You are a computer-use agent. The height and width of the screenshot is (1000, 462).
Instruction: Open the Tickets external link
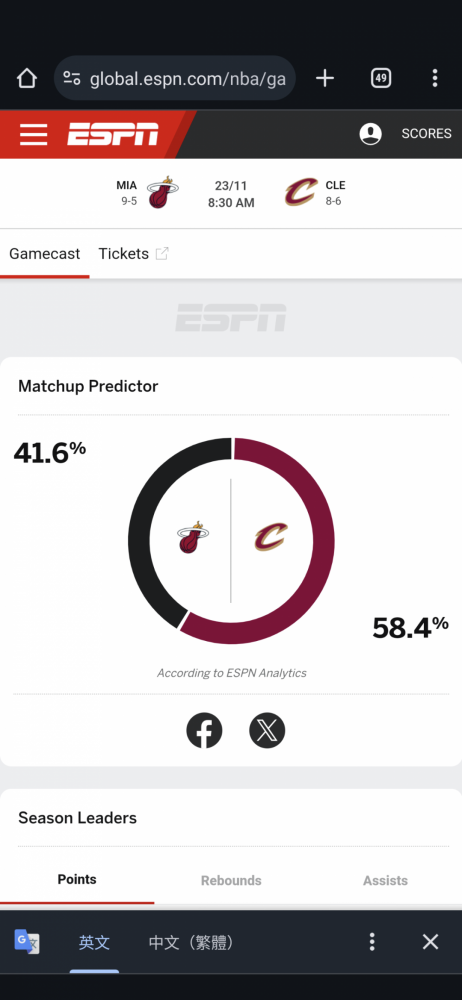[133, 254]
